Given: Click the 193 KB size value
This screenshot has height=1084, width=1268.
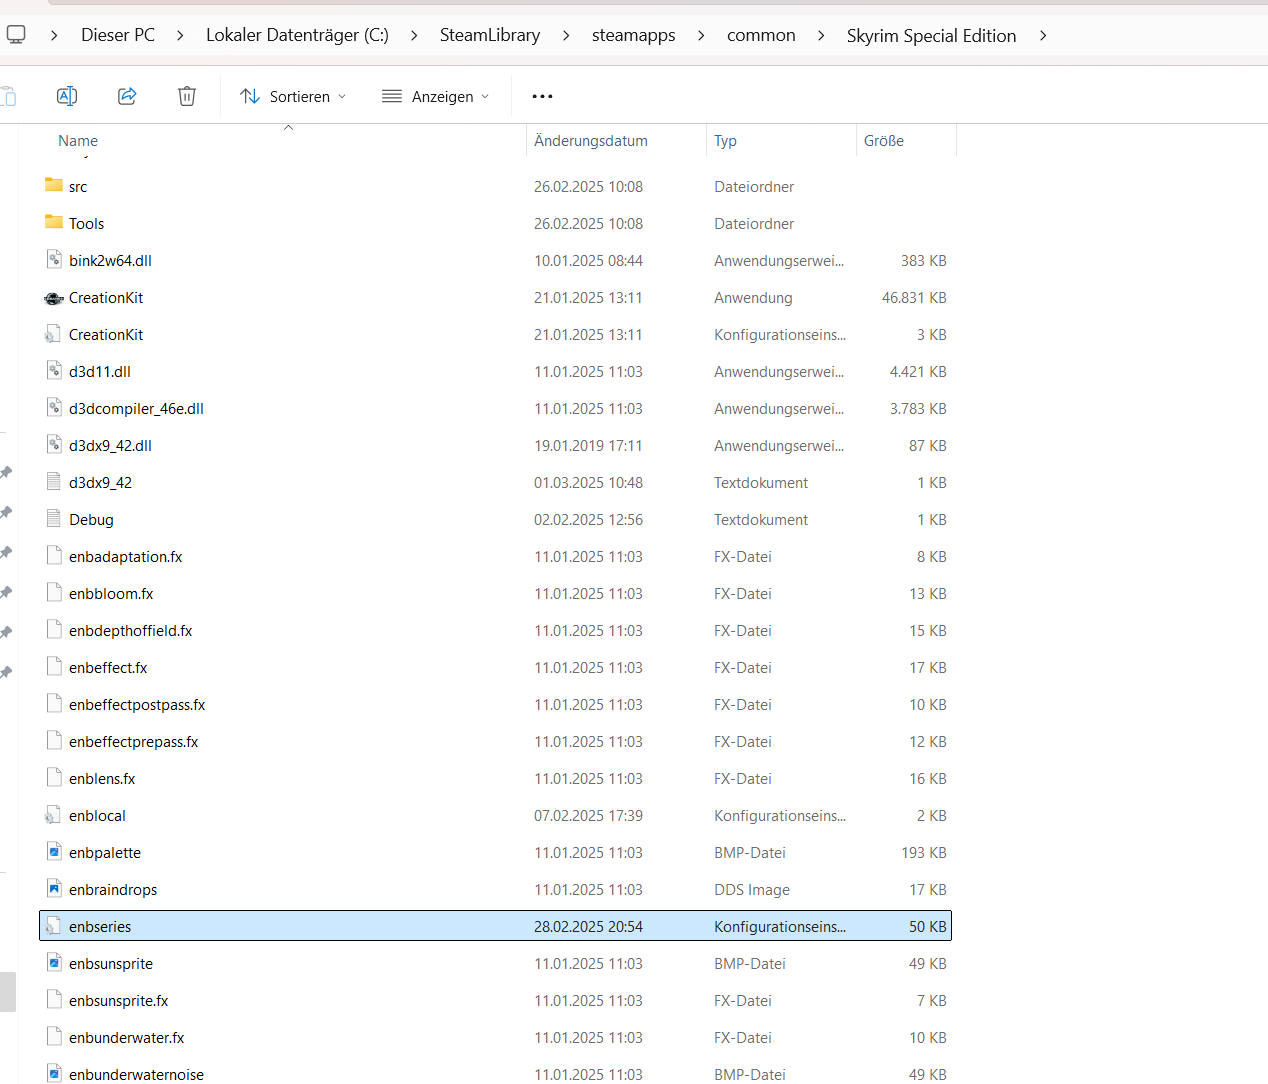Looking at the screenshot, I should click(x=924, y=852).
